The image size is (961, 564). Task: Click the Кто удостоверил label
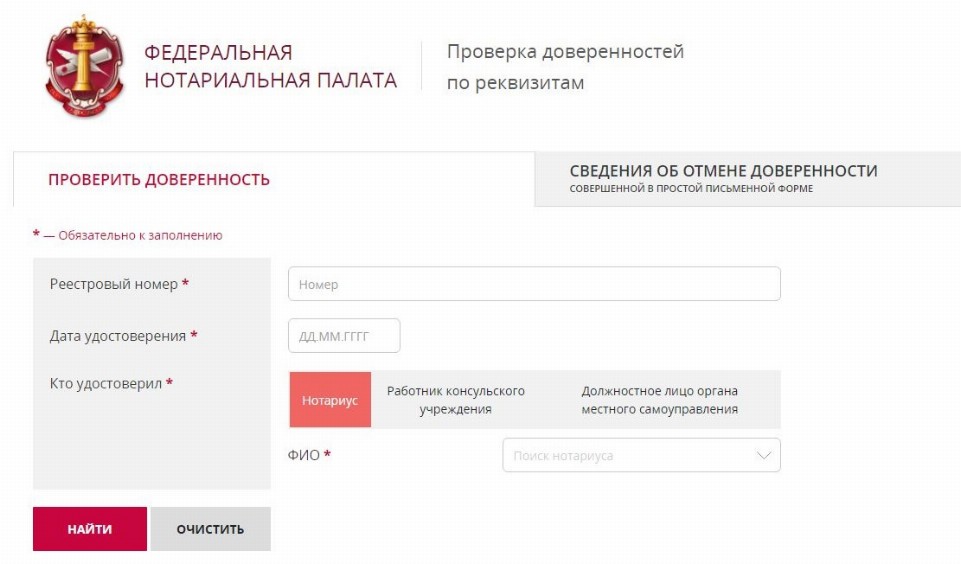[x=105, y=383]
